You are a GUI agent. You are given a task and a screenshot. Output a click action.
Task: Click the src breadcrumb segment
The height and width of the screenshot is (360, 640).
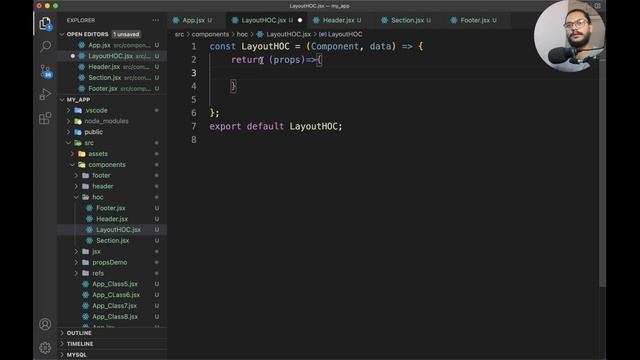(x=179, y=34)
